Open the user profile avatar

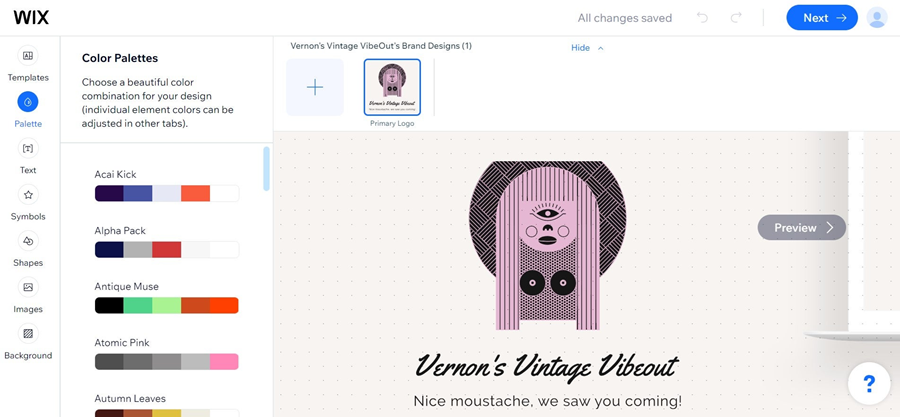click(876, 18)
